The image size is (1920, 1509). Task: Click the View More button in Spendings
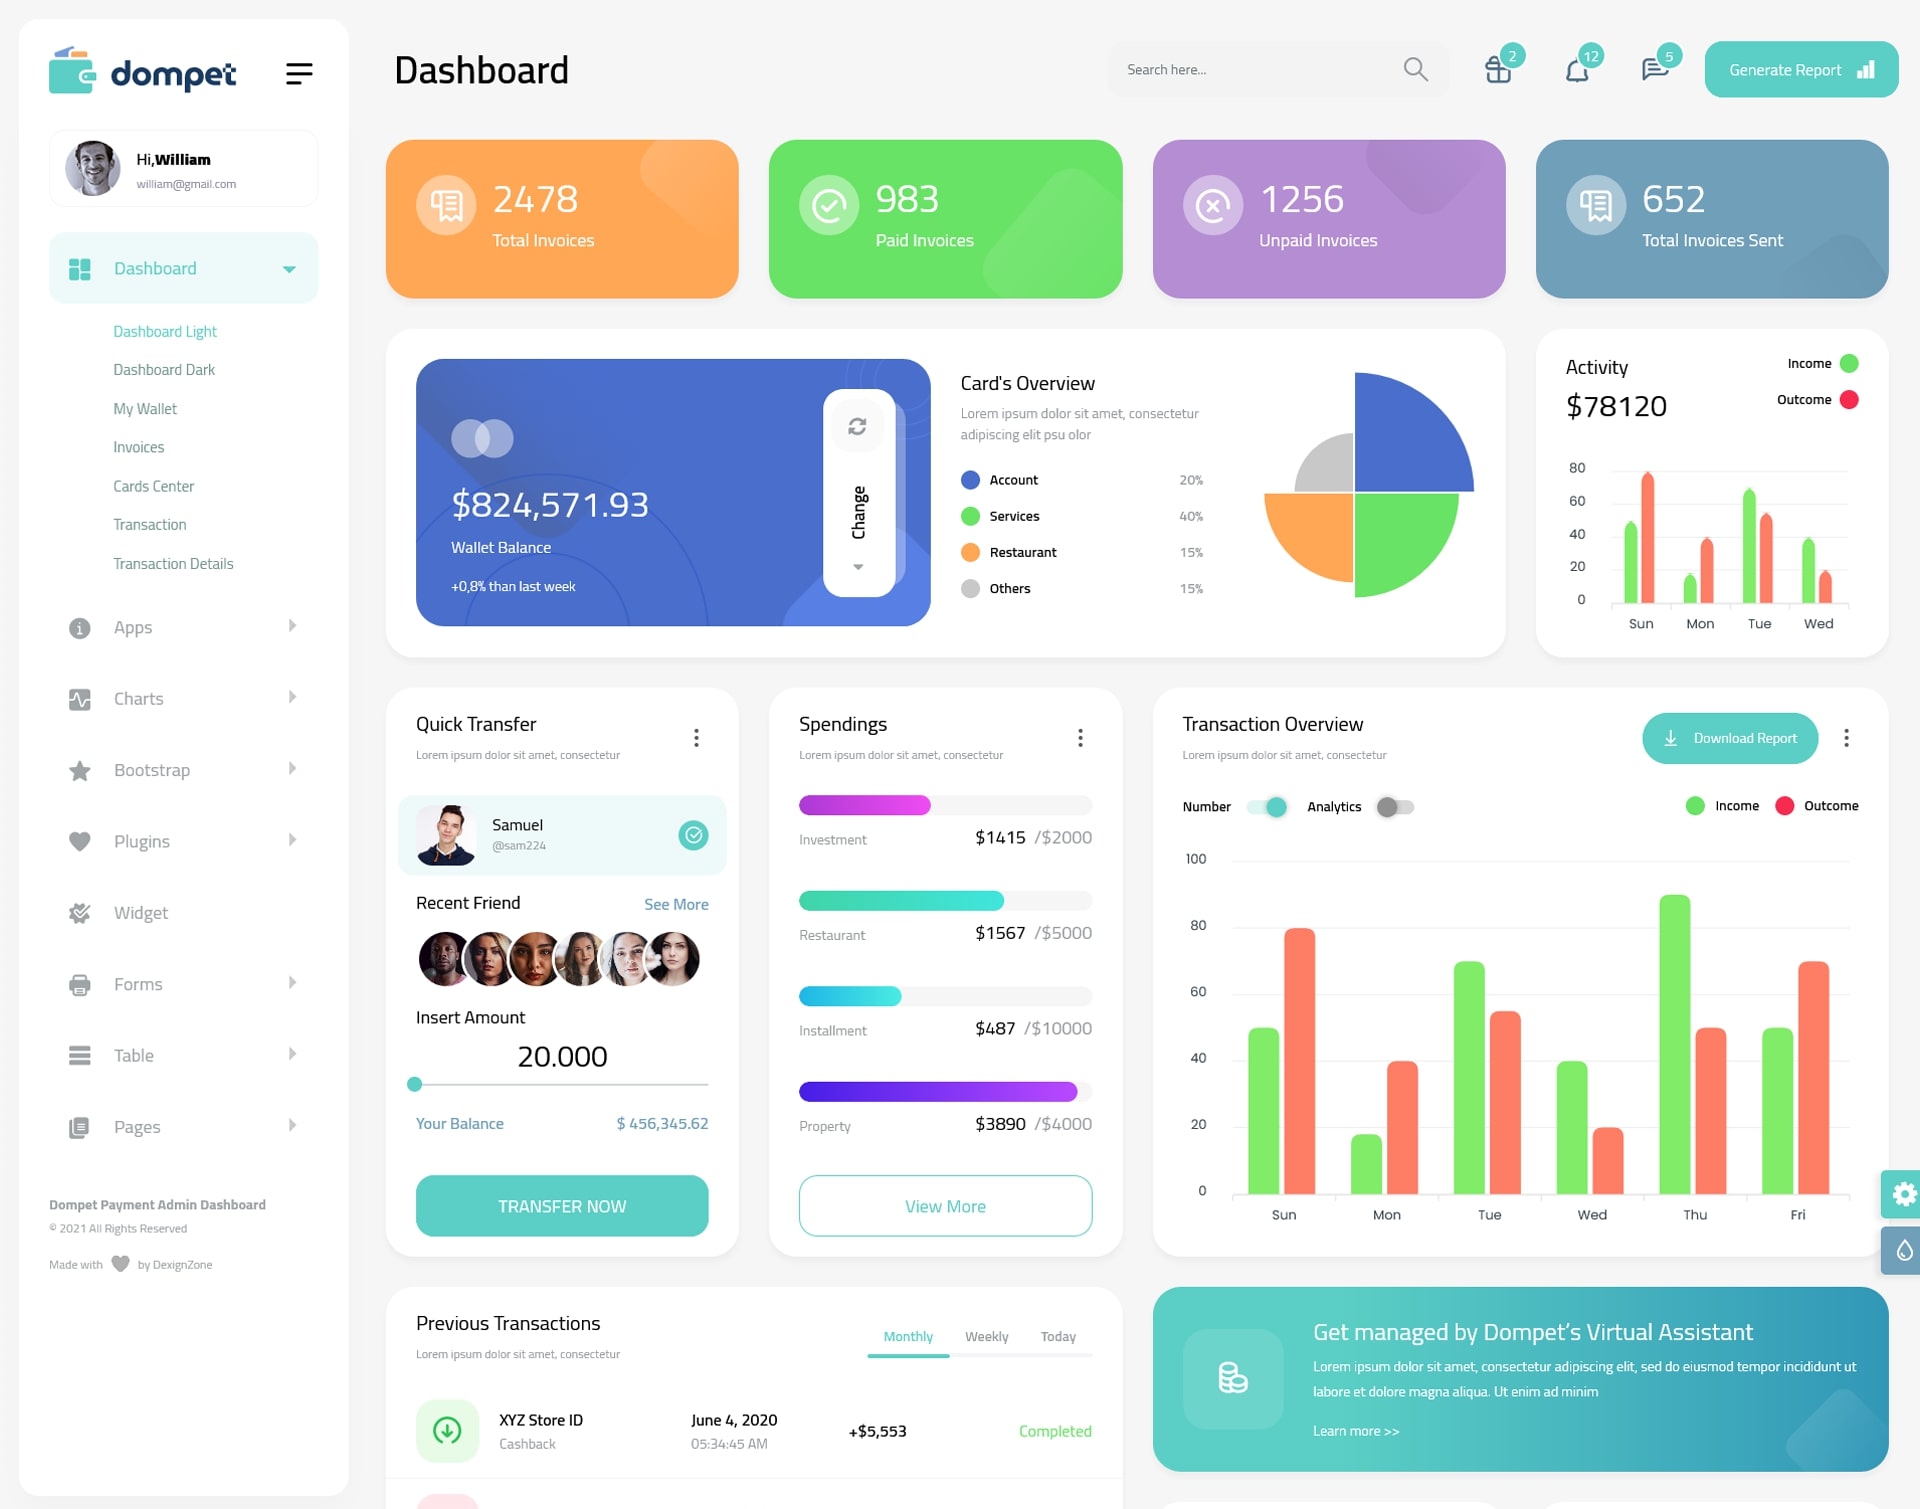click(x=944, y=1205)
